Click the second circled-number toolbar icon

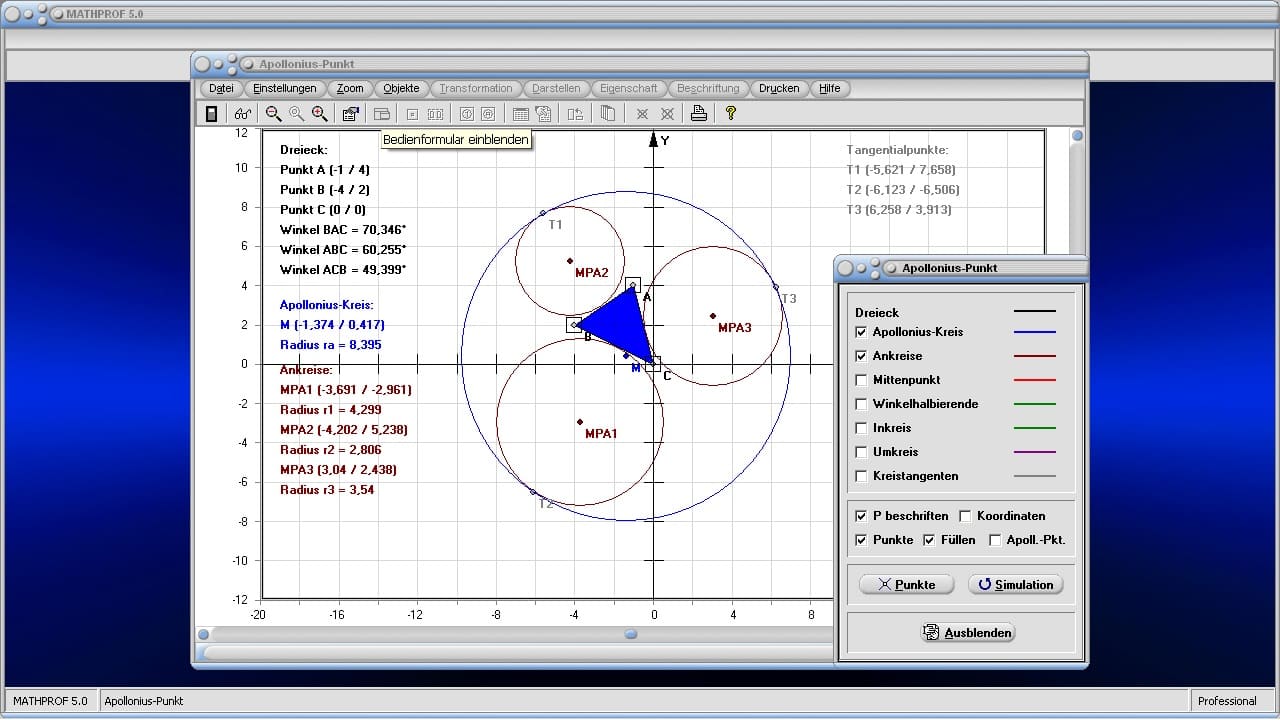(x=488, y=114)
